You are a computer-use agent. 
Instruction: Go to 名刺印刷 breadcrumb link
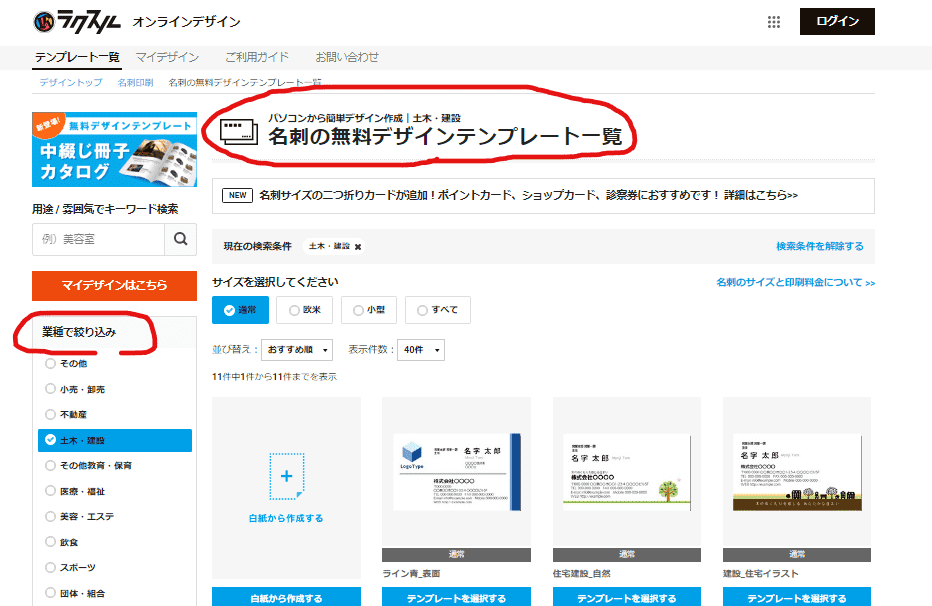136,83
